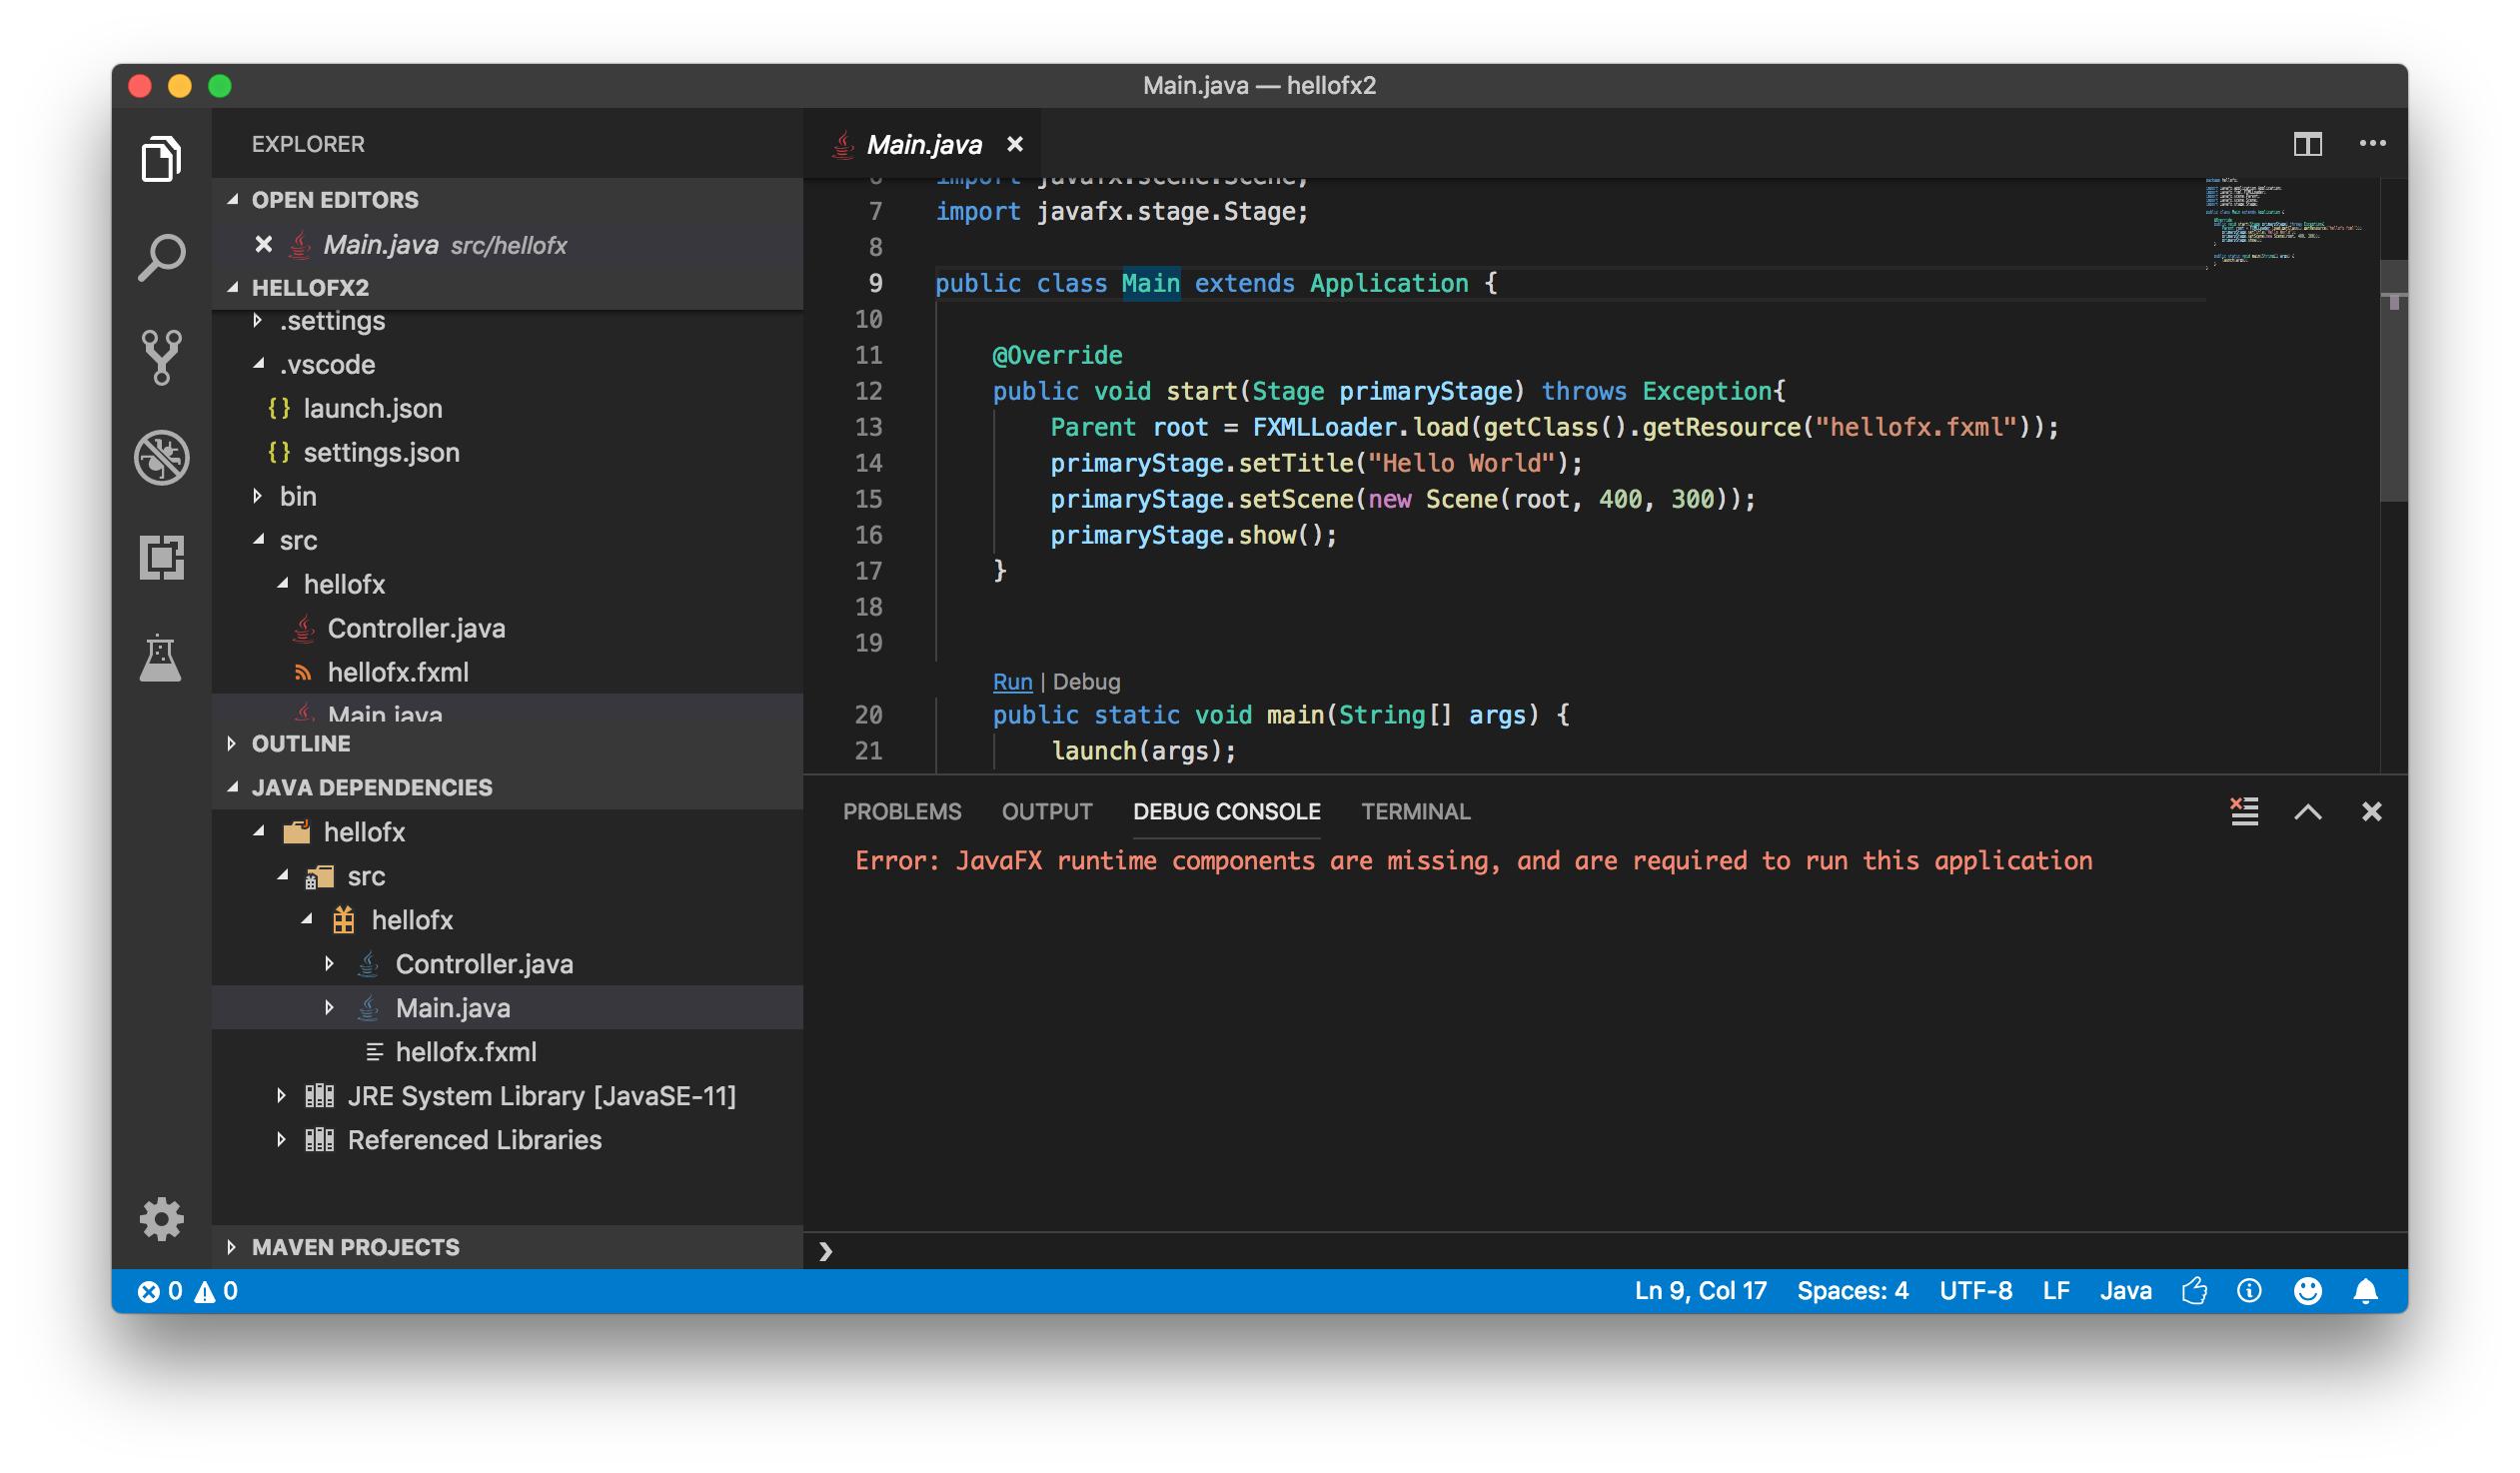Click the warnings count in status bar
Viewport: 2520px width, 1473px height.
point(216,1291)
